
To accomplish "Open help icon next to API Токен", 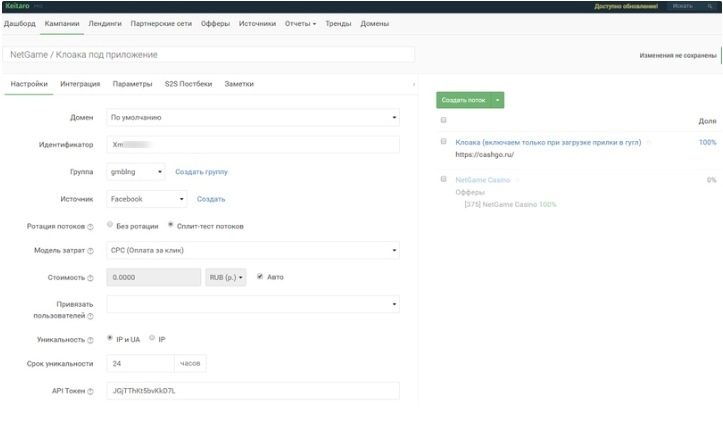I will tap(90, 391).
